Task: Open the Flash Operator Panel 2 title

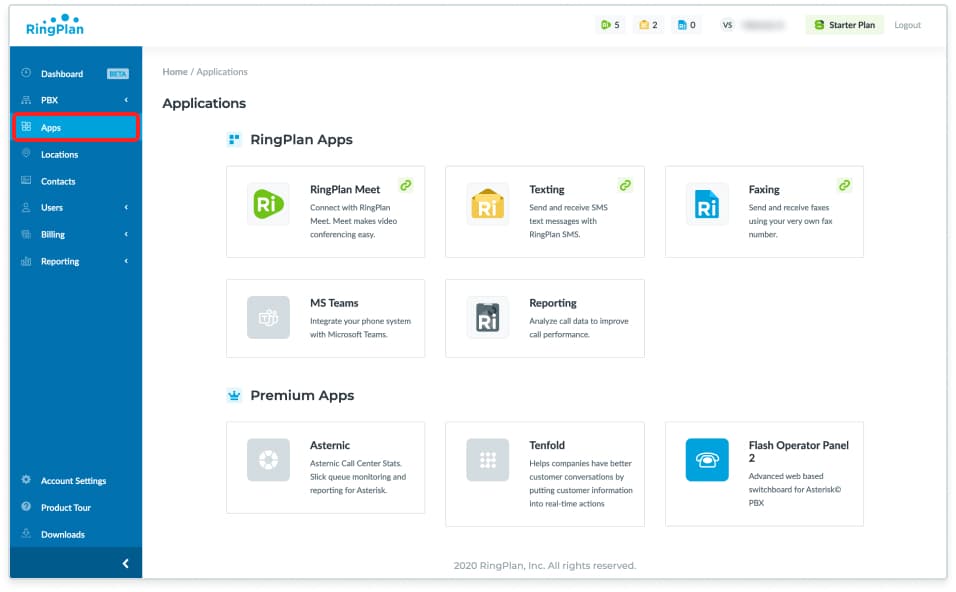Action: 799,451
